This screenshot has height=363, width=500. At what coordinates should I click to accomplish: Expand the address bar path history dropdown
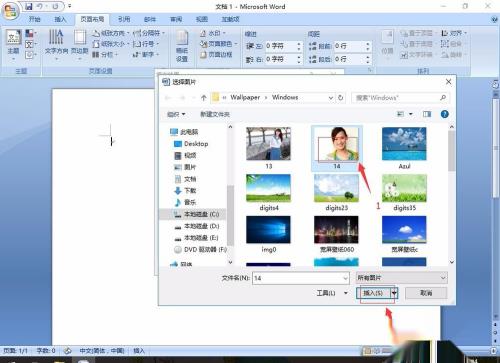pos(331,98)
